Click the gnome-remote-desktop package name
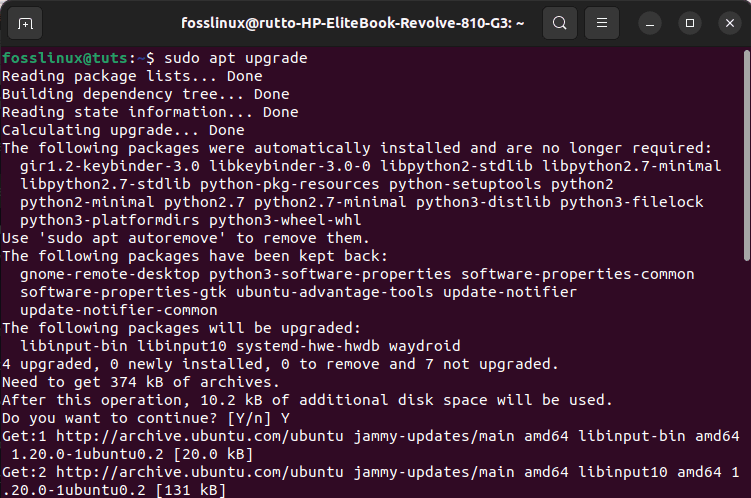The height and width of the screenshot is (498, 751). [x=110, y=274]
